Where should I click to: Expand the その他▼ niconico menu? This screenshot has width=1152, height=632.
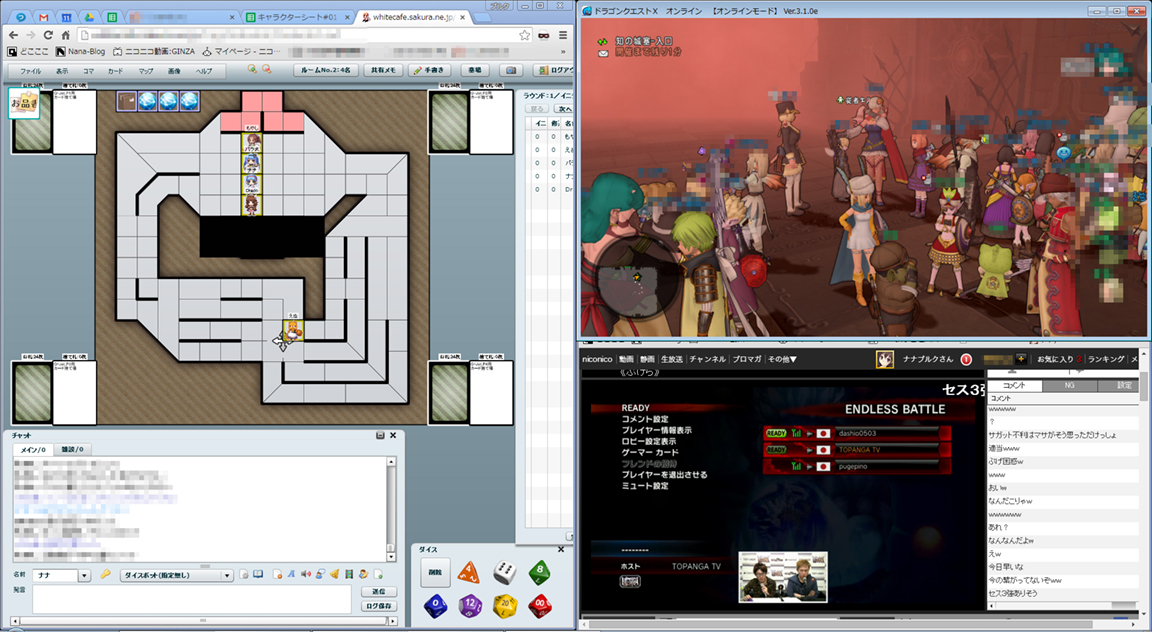pos(782,359)
